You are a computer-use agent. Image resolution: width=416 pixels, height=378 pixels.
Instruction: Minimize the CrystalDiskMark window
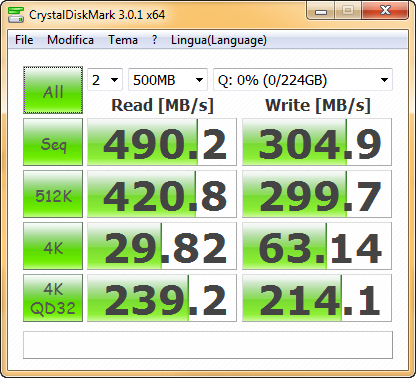320,11
